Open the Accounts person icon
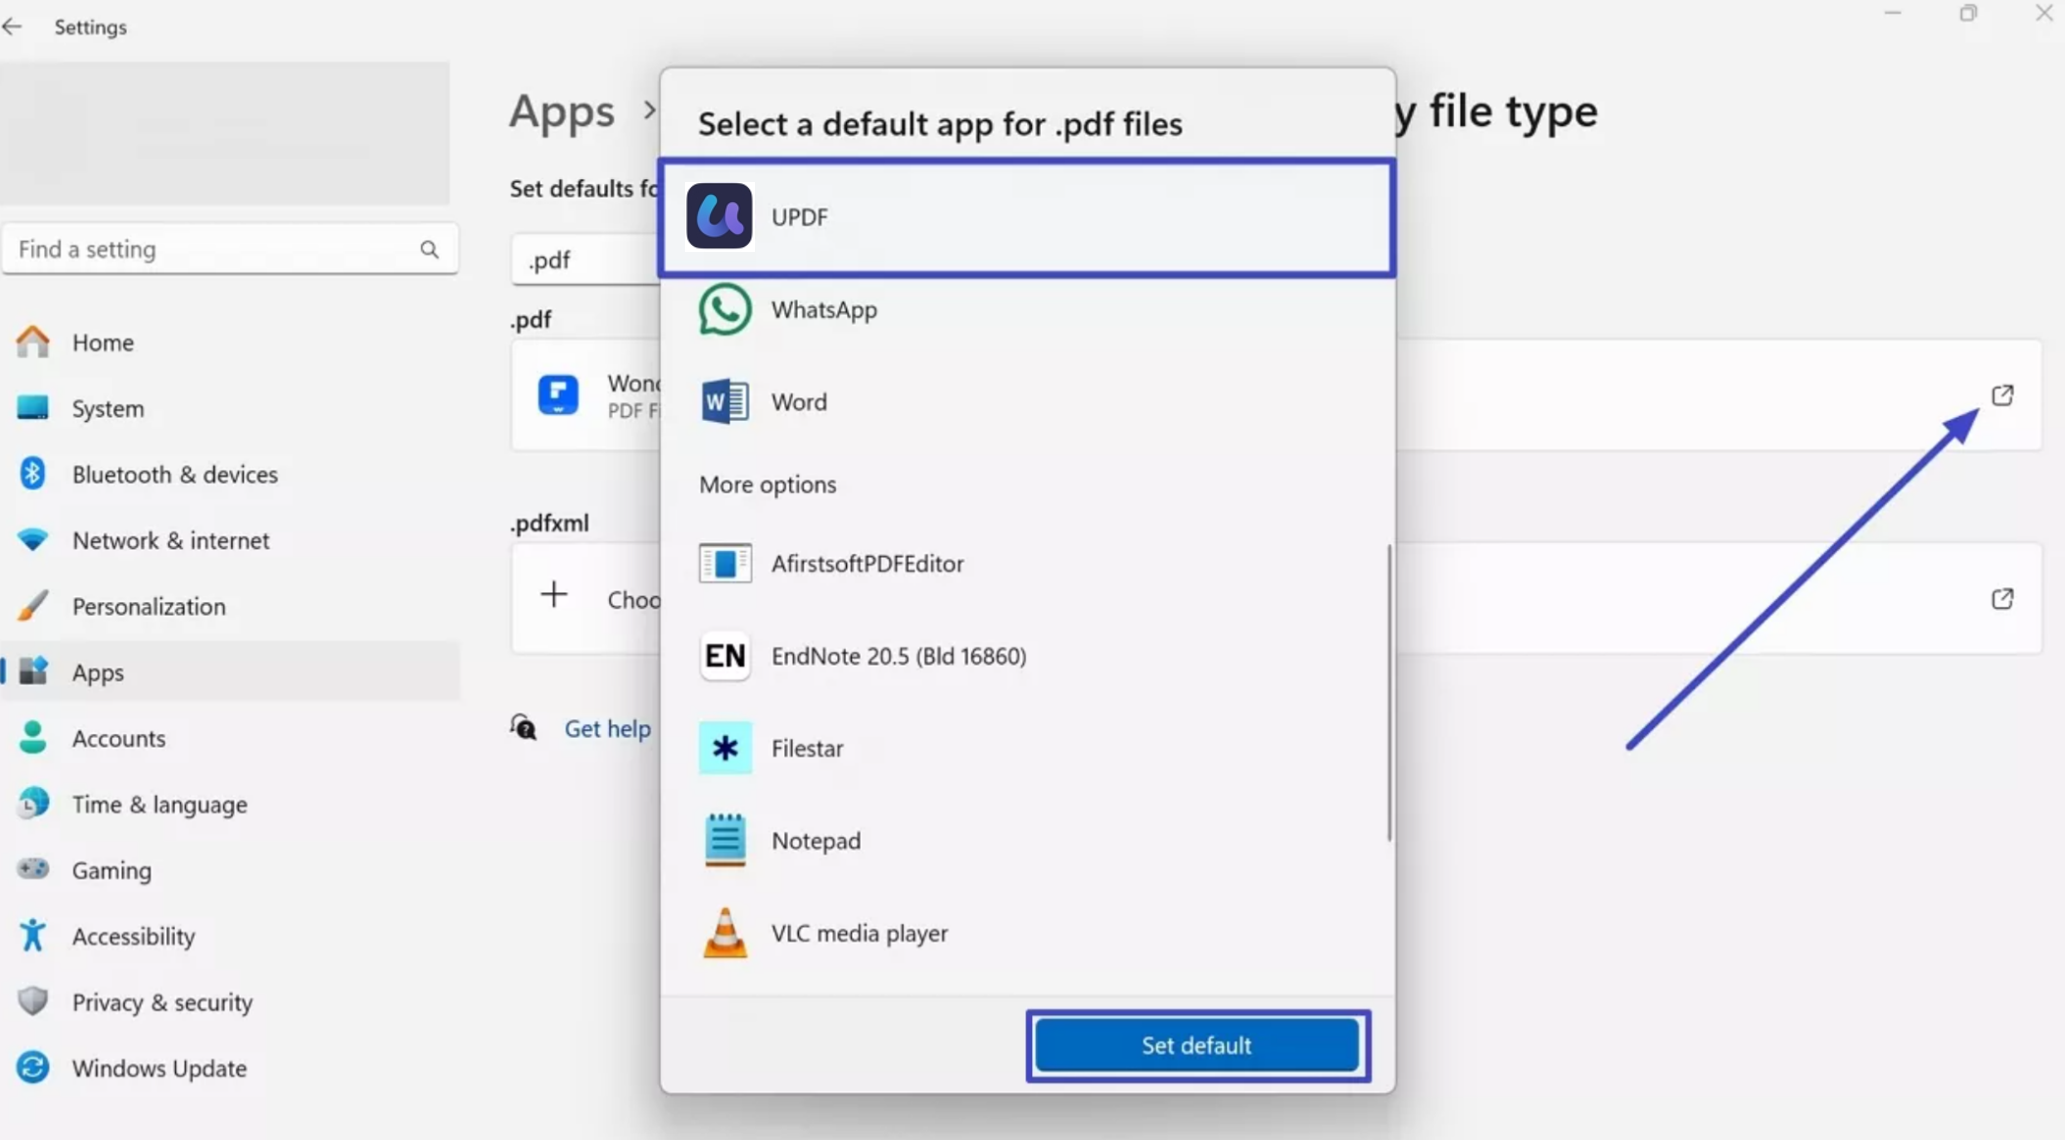Viewport: 2065px width, 1140px height. 33,738
